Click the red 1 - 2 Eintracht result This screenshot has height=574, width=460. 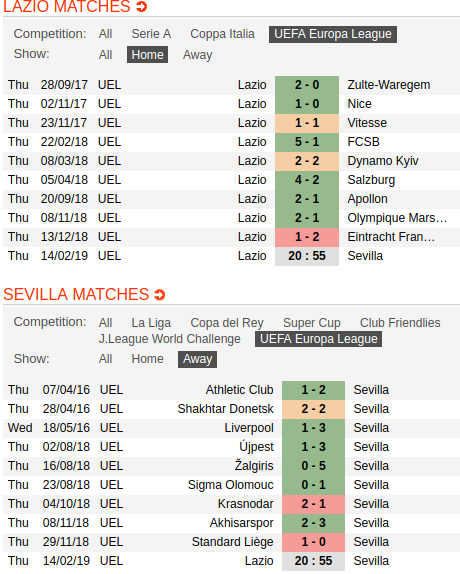click(307, 237)
